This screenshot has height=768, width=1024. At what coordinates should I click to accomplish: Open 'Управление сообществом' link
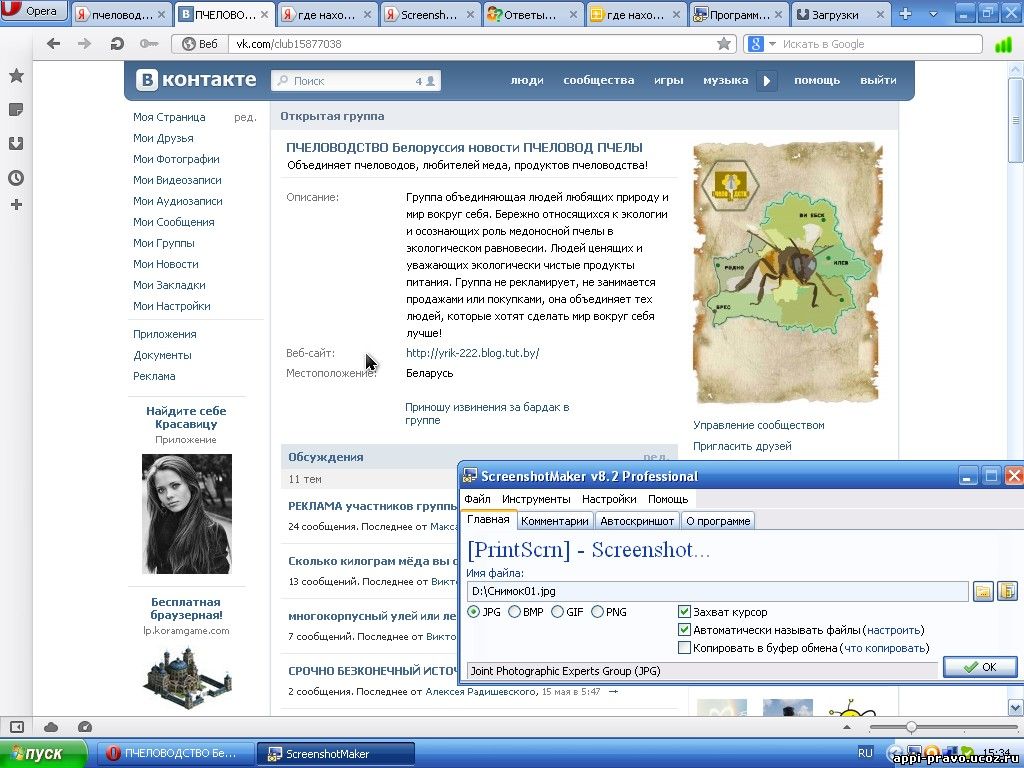click(x=759, y=425)
